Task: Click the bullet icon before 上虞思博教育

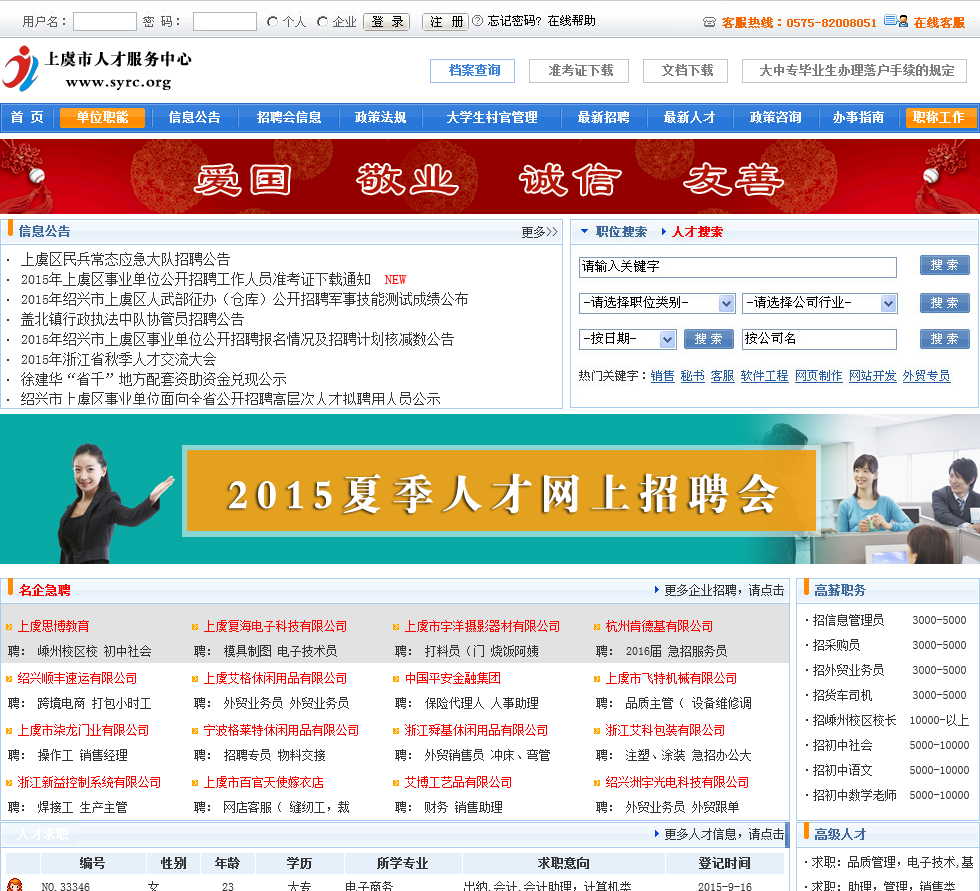Action: click(9, 627)
